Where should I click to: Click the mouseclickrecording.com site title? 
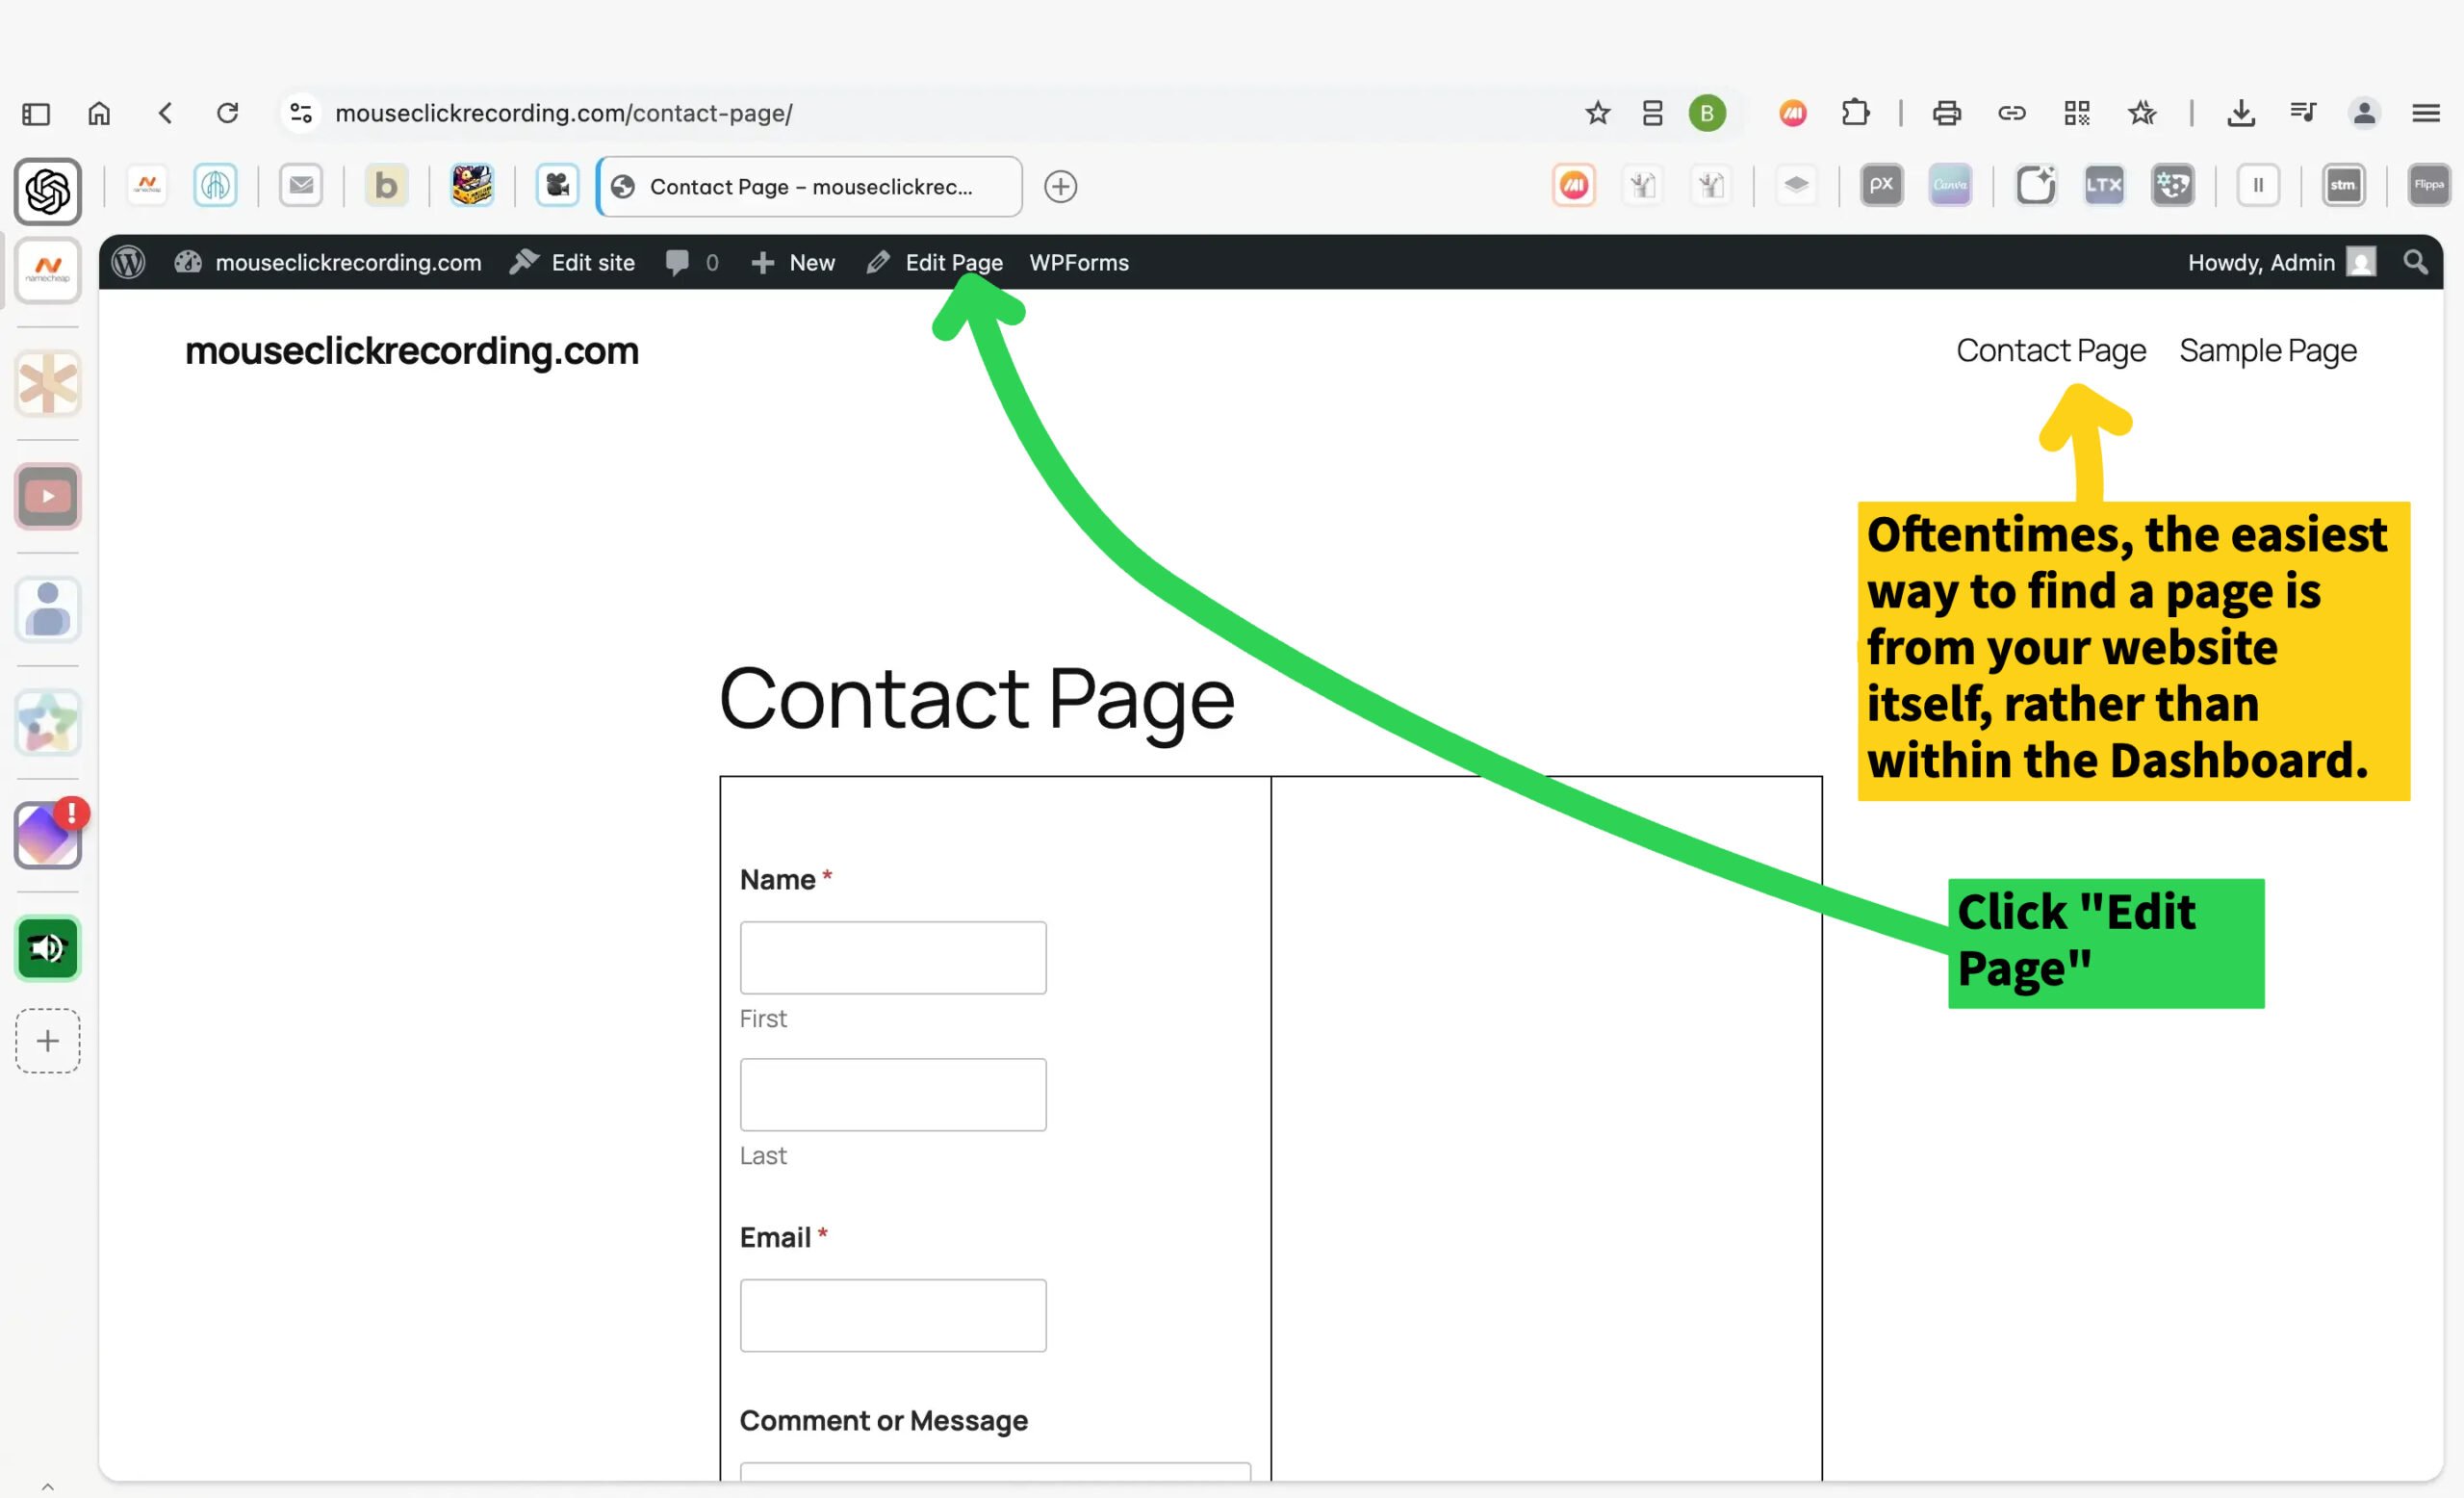click(x=411, y=351)
